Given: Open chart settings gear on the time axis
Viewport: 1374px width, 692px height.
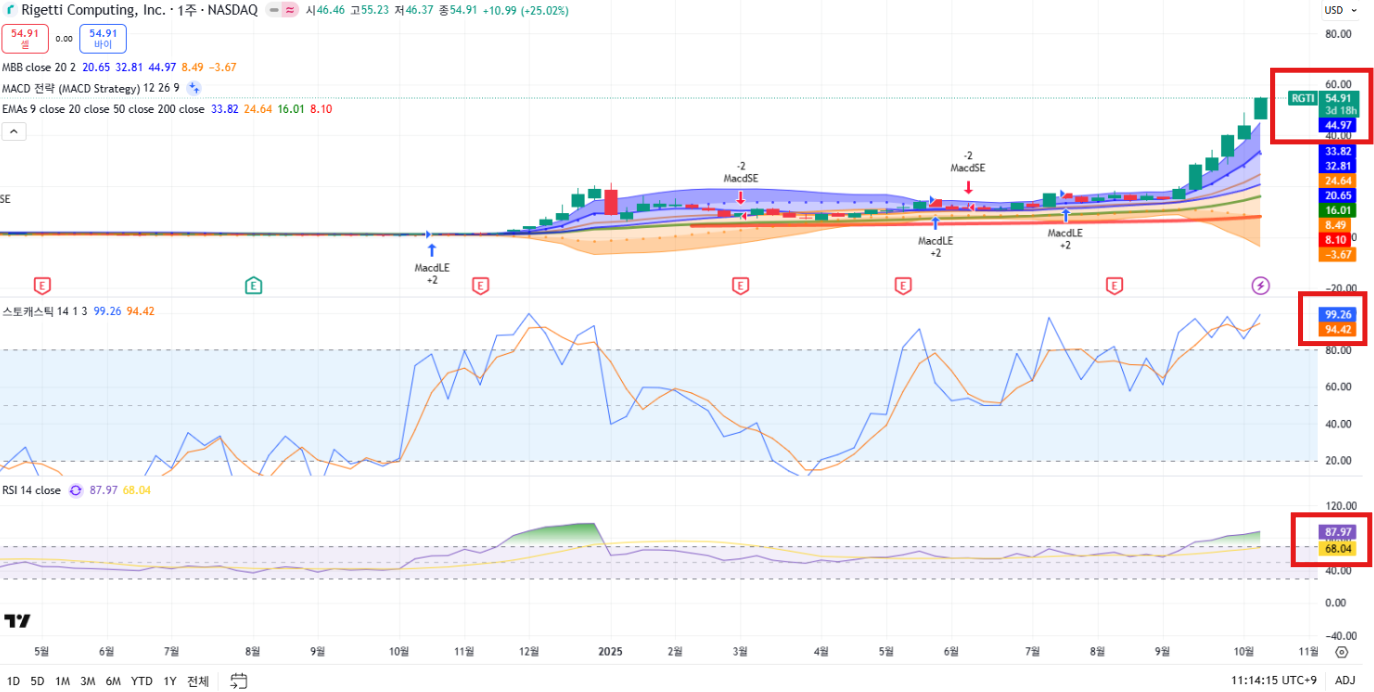Looking at the screenshot, I should [x=1342, y=652].
